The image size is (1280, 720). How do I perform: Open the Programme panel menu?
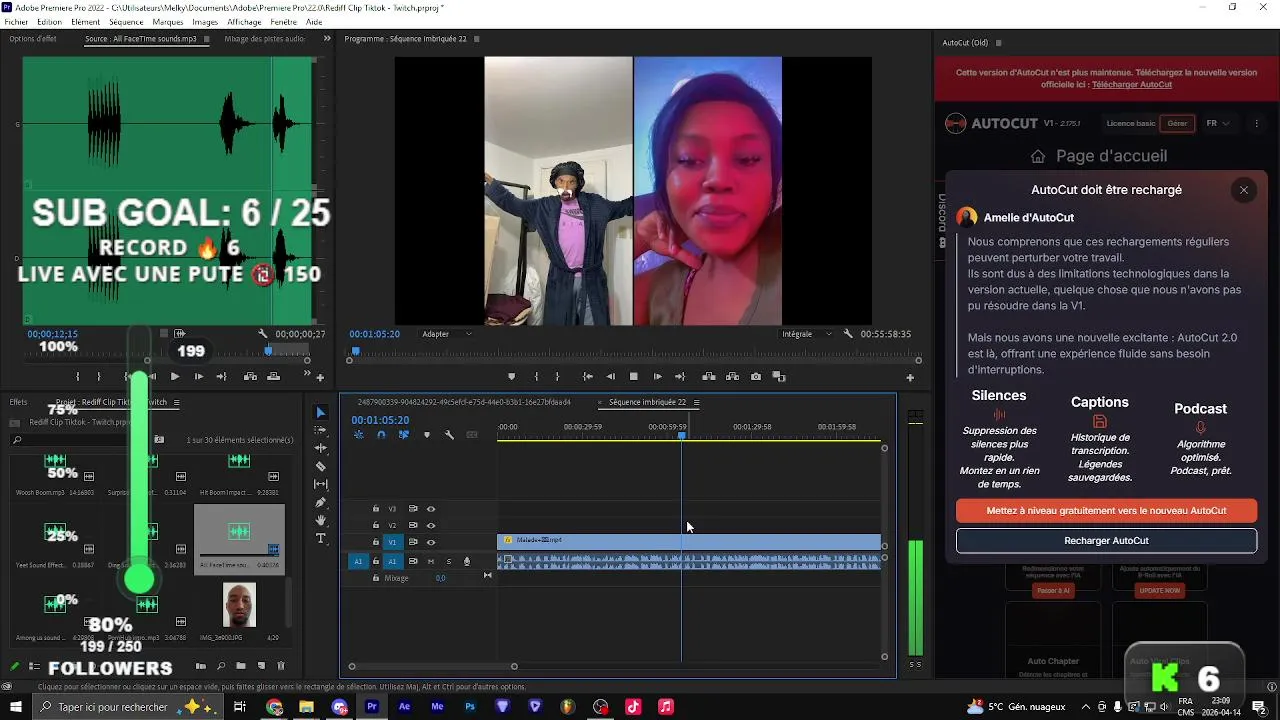pyautogui.click(x=476, y=39)
